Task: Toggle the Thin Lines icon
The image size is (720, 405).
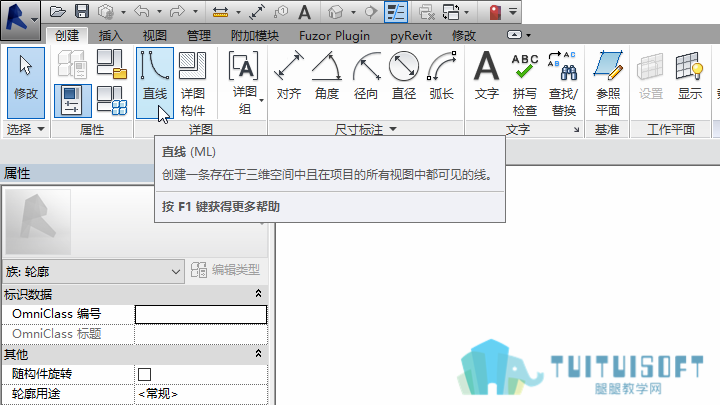Action: coord(396,12)
